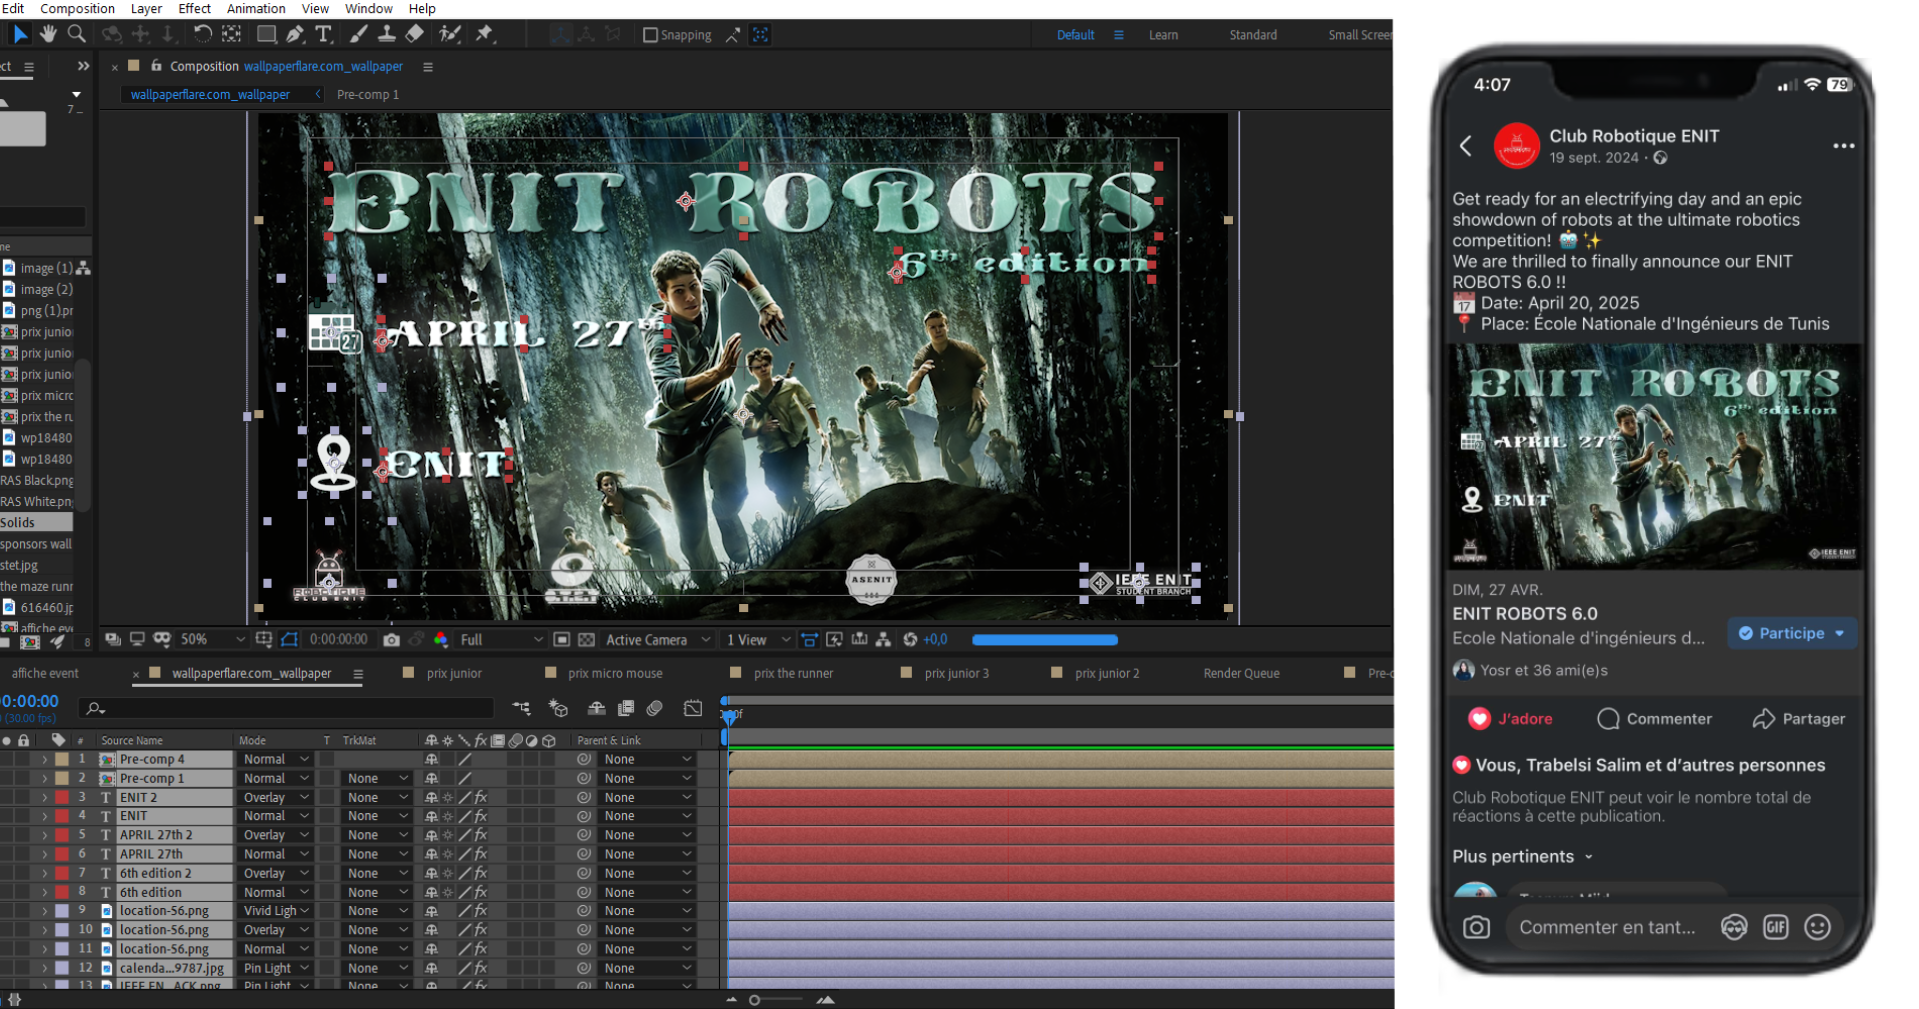Screen dimensions: 1919x1009
Task: Open the Vivid Light mode dropdown
Action: pos(276,911)
